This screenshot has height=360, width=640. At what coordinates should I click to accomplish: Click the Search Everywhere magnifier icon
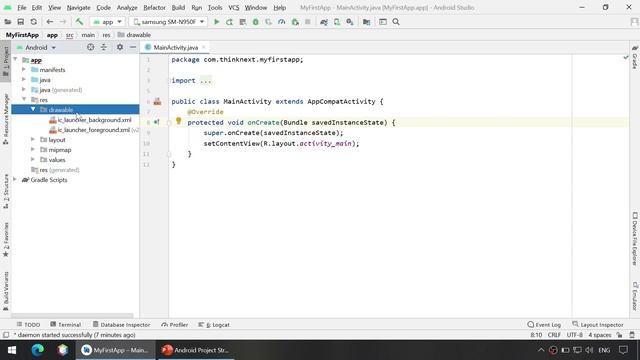(396, 22)
